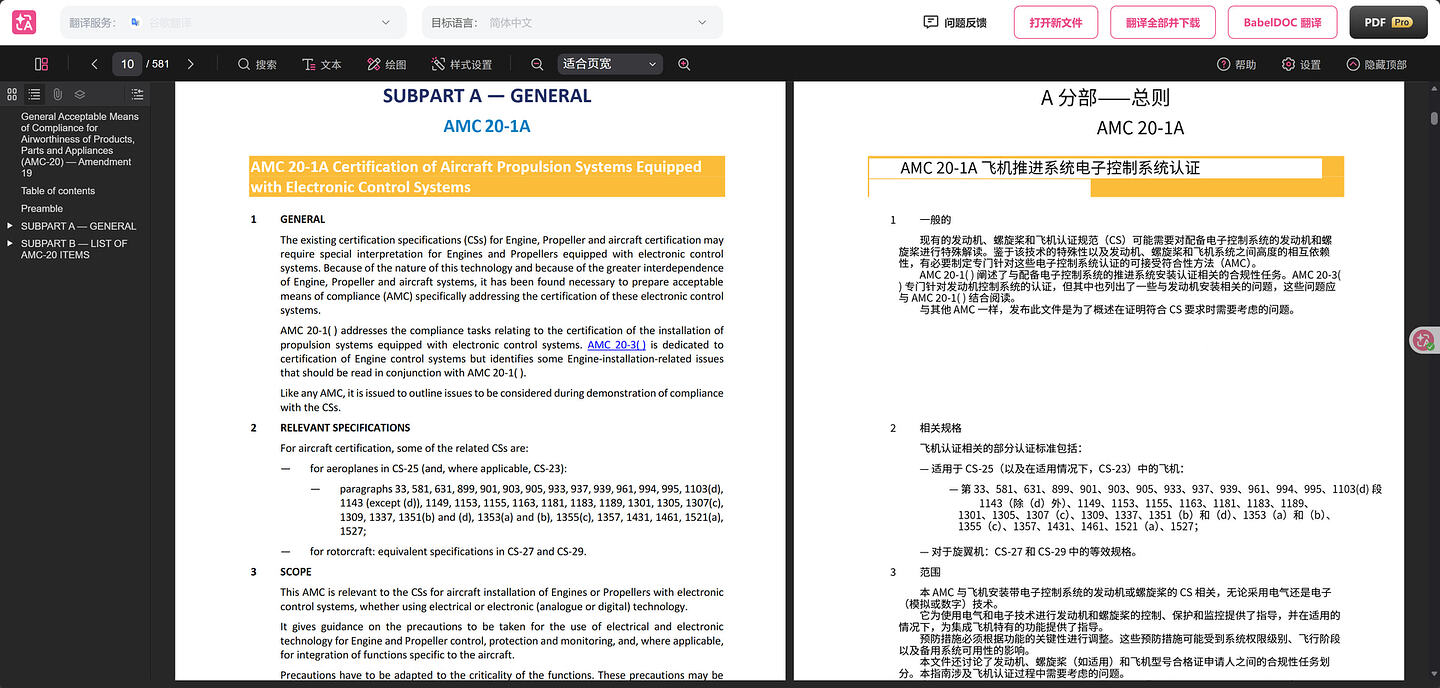This screenshot has height=688, width=1440.
Task: Show the layers panel in the sidebar
Action: click(x=80, y=94)
